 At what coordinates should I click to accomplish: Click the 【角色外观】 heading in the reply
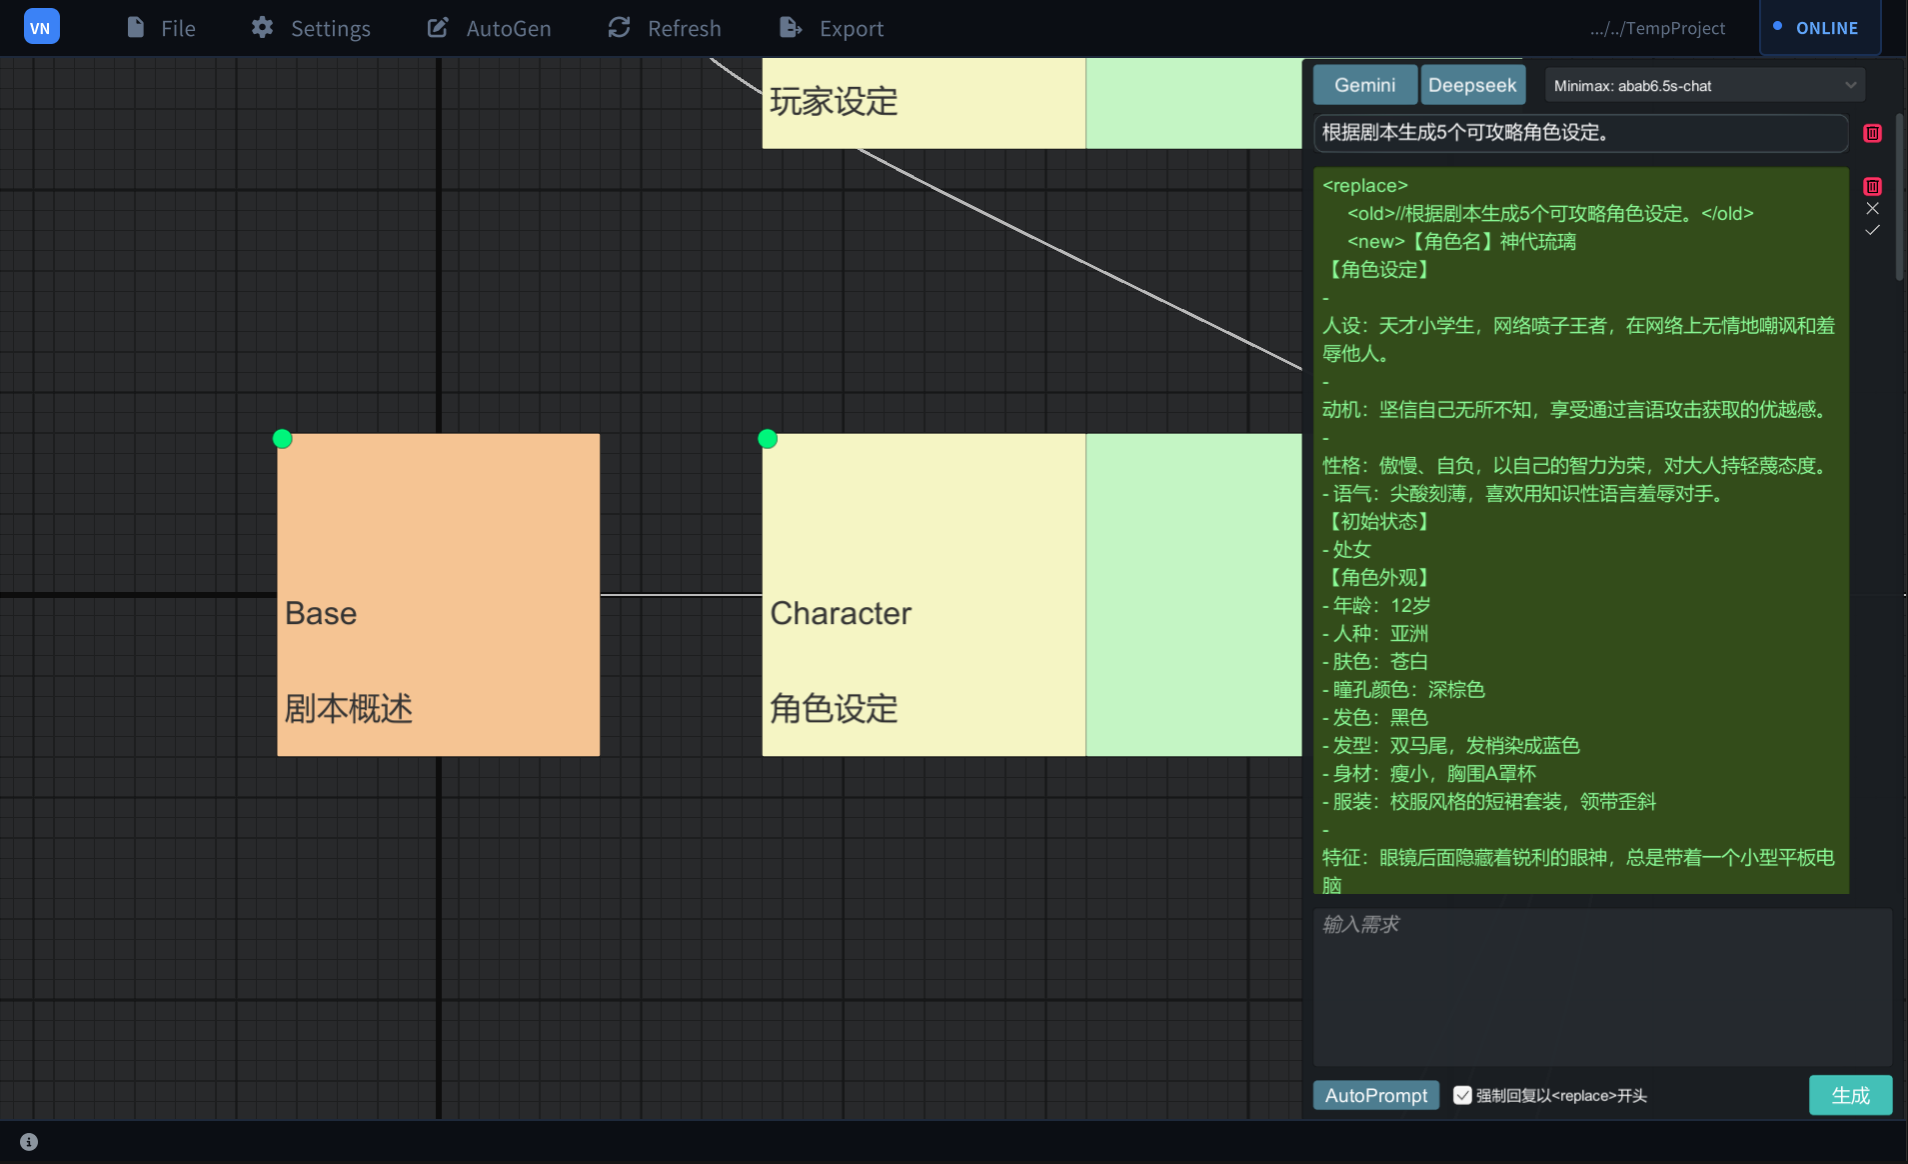[1379, 577]
